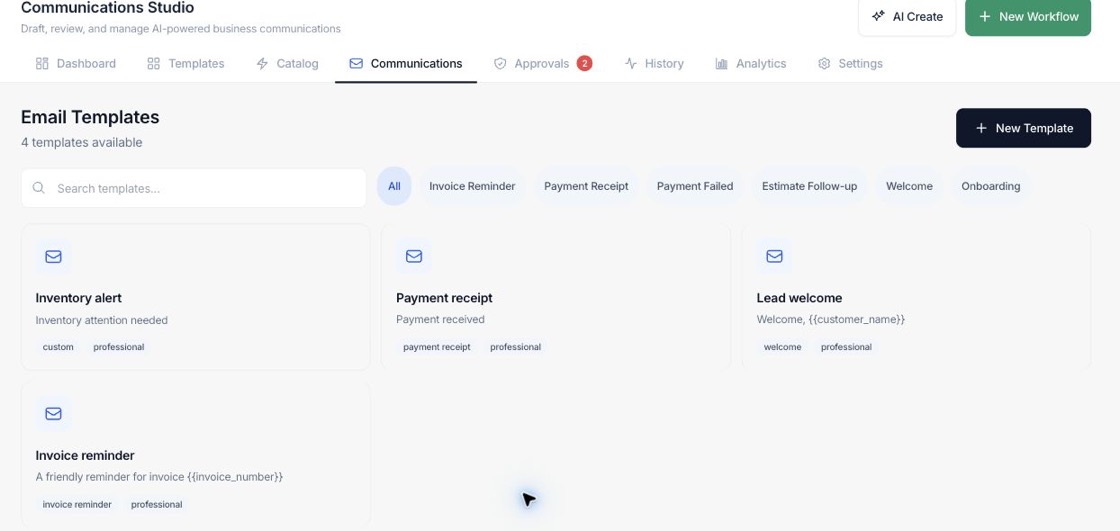Click the Email Templates heading

90,117
